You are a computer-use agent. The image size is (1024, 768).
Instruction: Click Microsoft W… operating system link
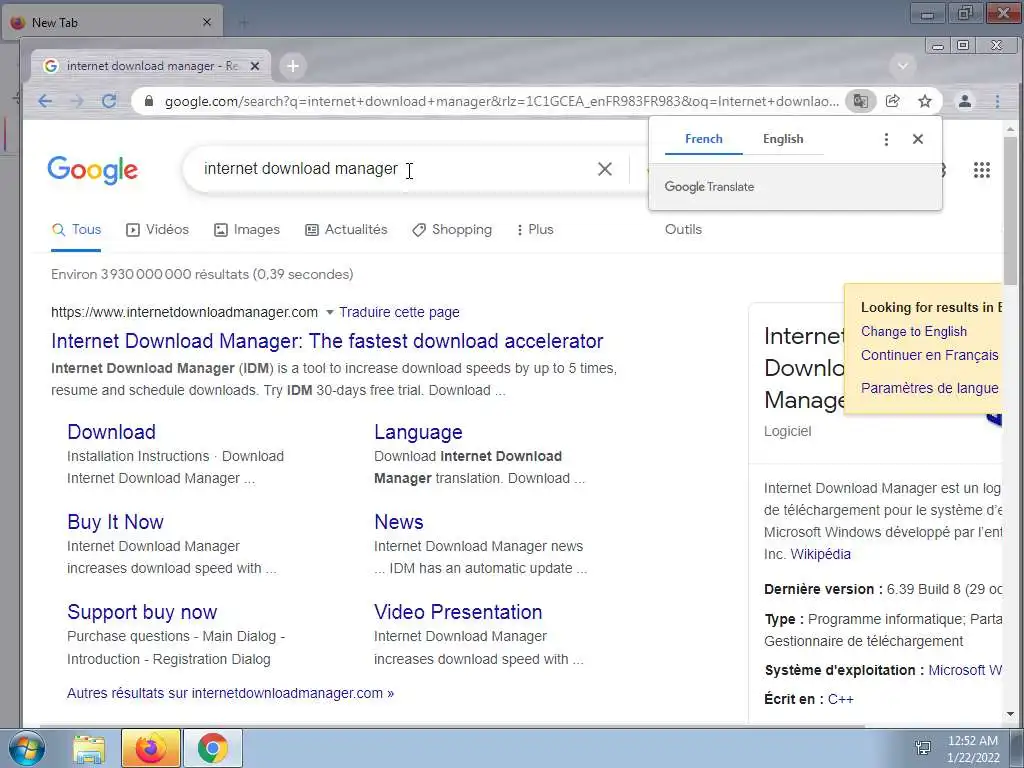click(965, 671)
